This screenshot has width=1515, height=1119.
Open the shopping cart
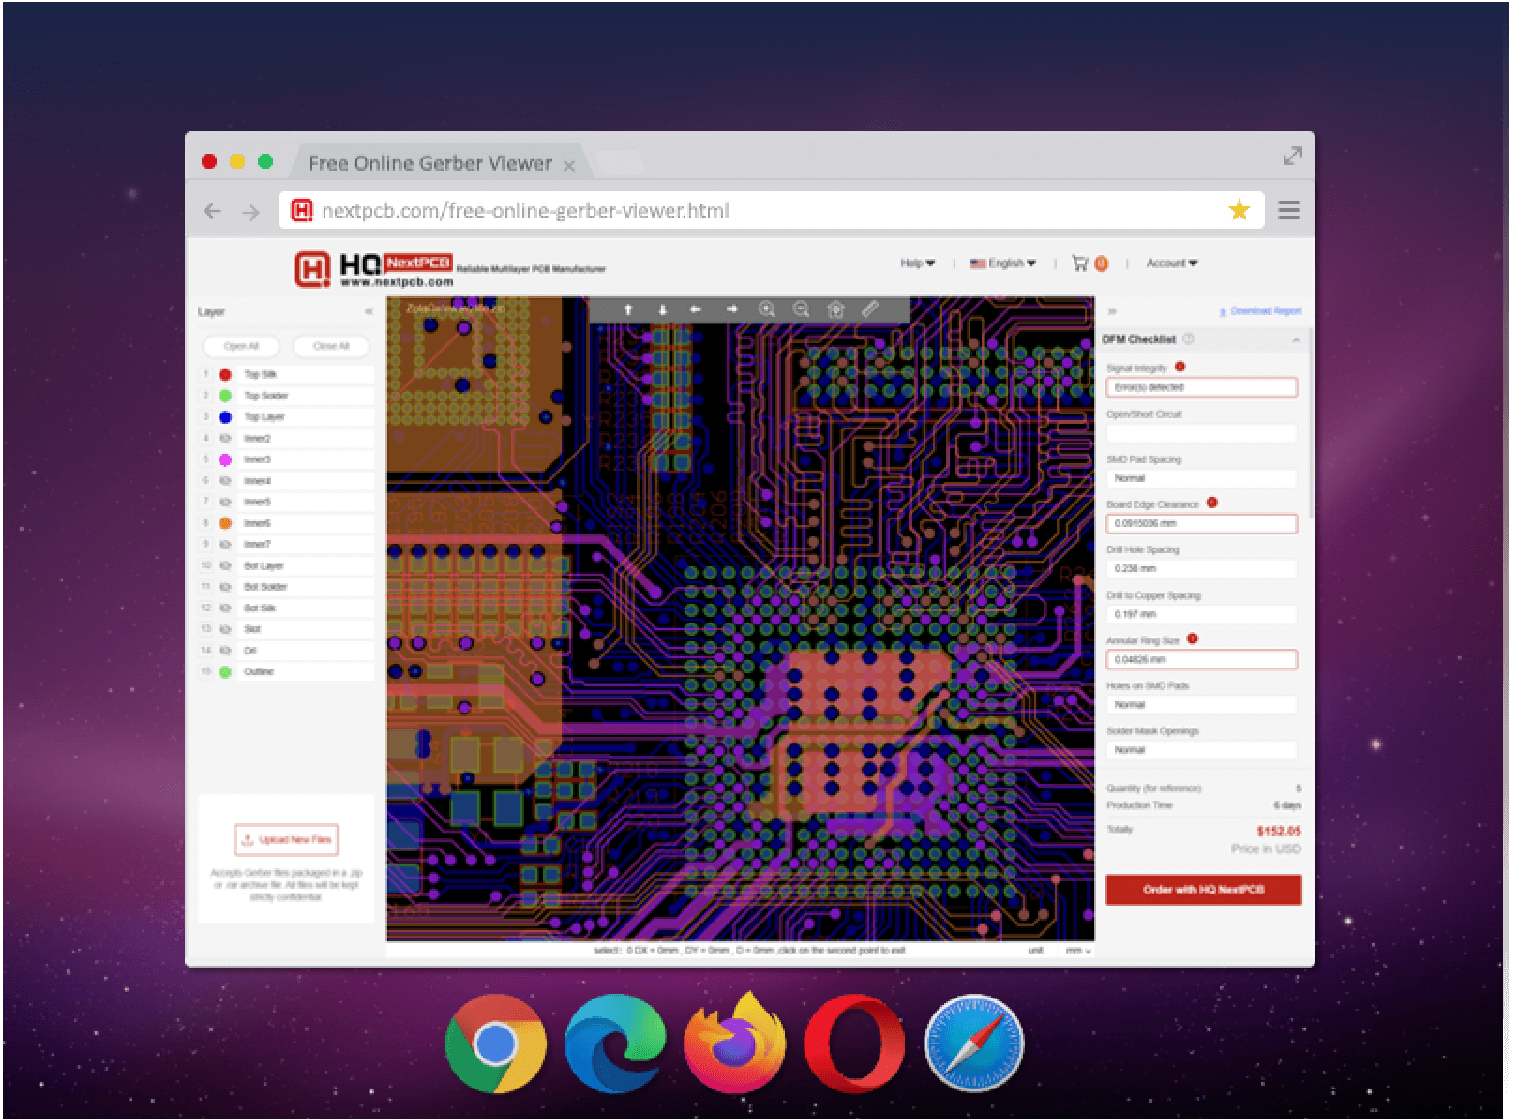[x=1080, y=263]
